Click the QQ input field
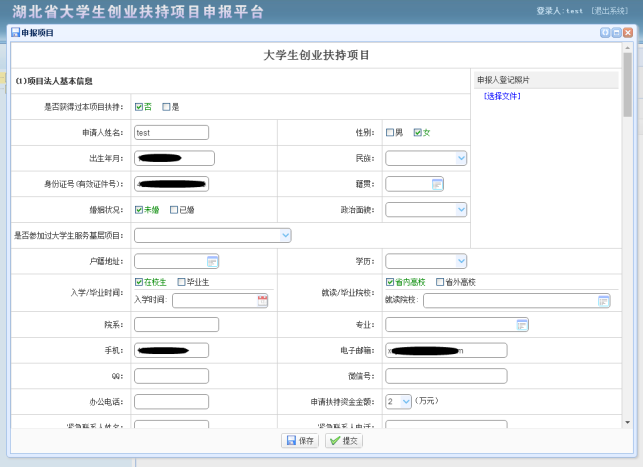This screenshot has width=643, height=467. coord(171,376)
